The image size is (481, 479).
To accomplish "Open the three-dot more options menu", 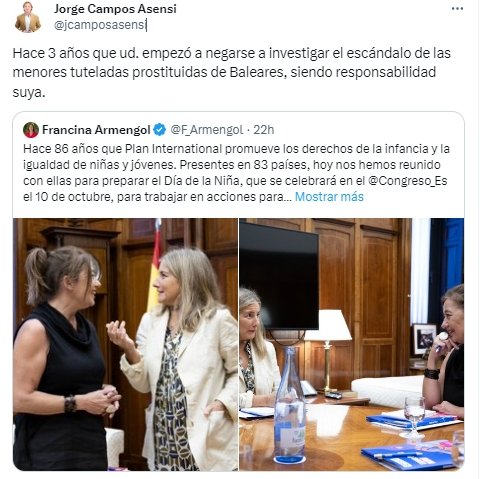I will [x=457, y=9].
